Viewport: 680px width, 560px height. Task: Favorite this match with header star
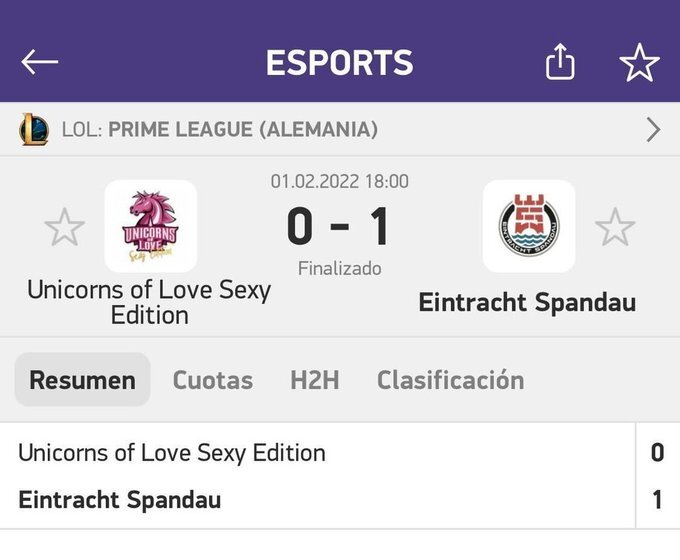coord(640,62)
